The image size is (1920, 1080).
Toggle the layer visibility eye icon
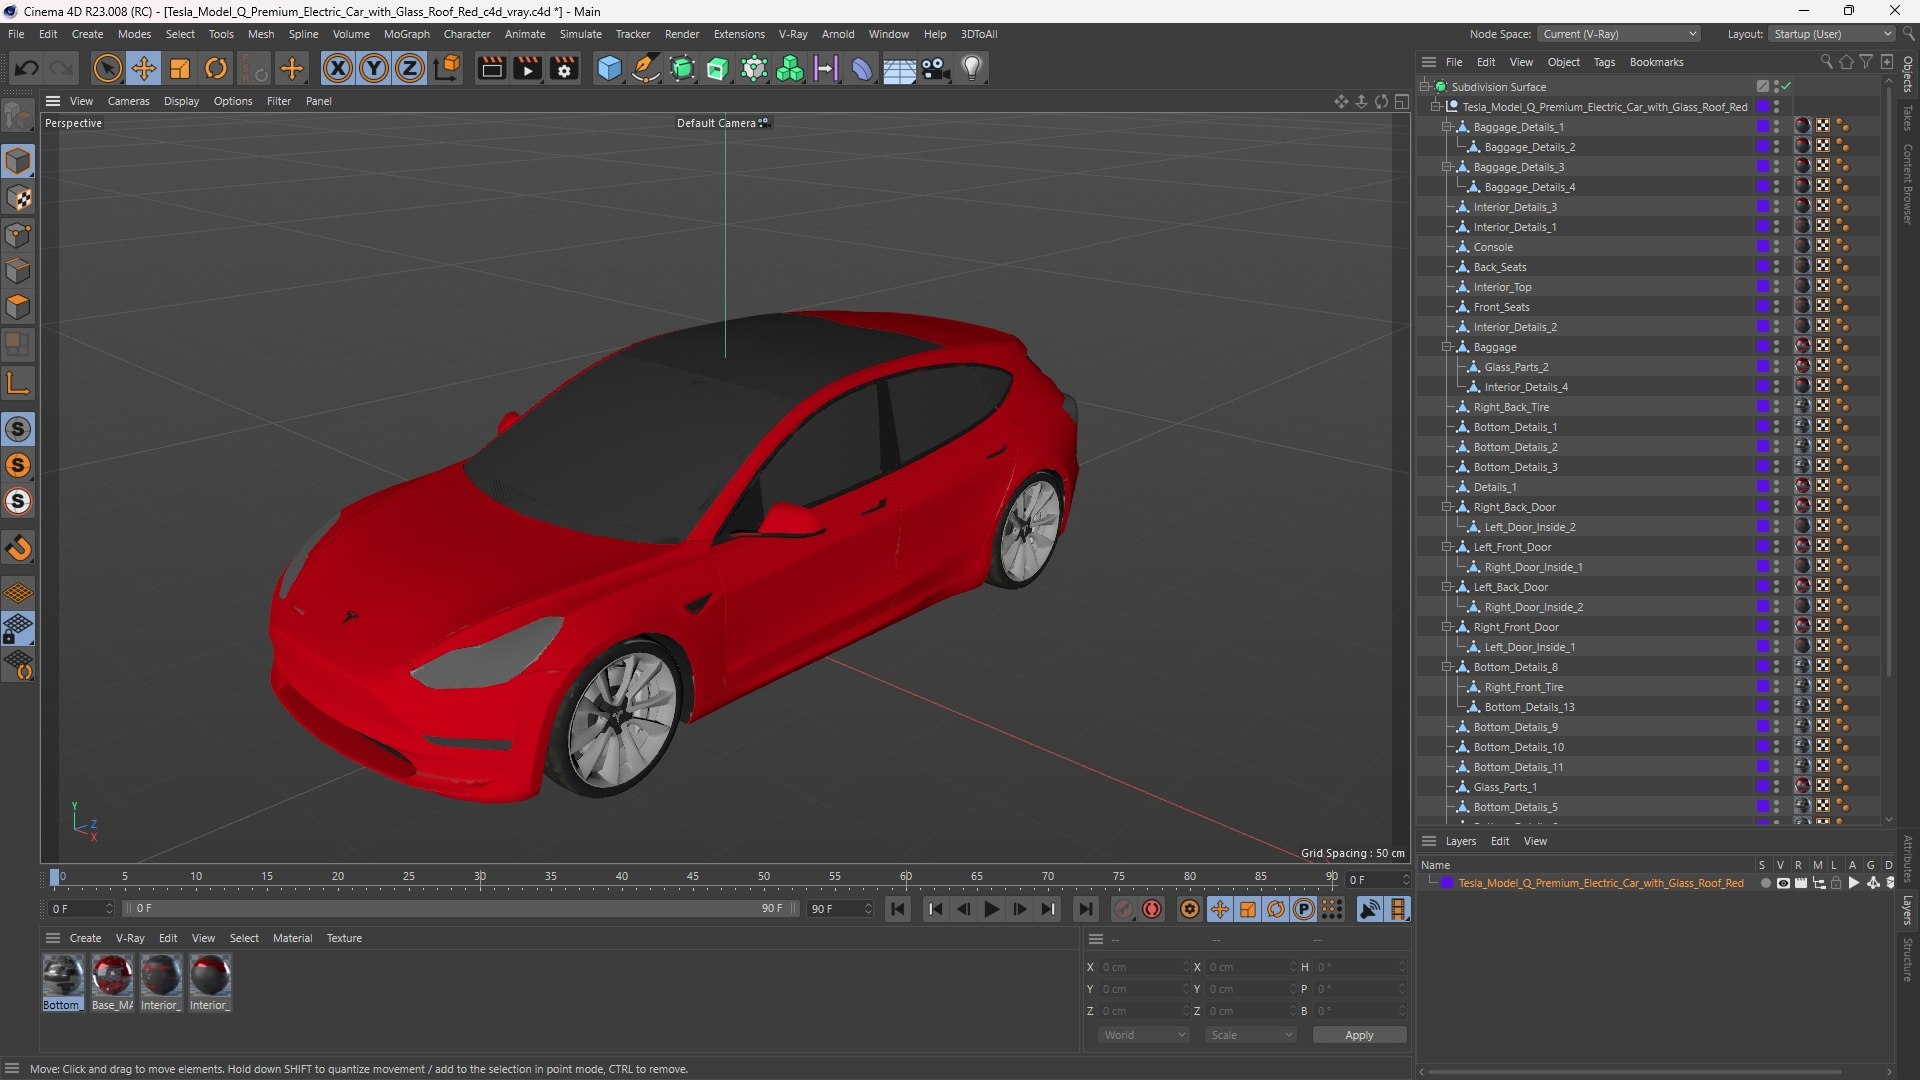coord(1783,883)
